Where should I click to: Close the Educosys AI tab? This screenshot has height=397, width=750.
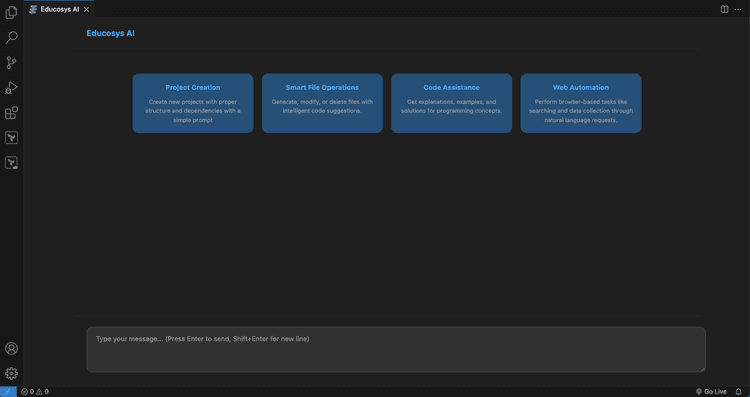point(86,10)
